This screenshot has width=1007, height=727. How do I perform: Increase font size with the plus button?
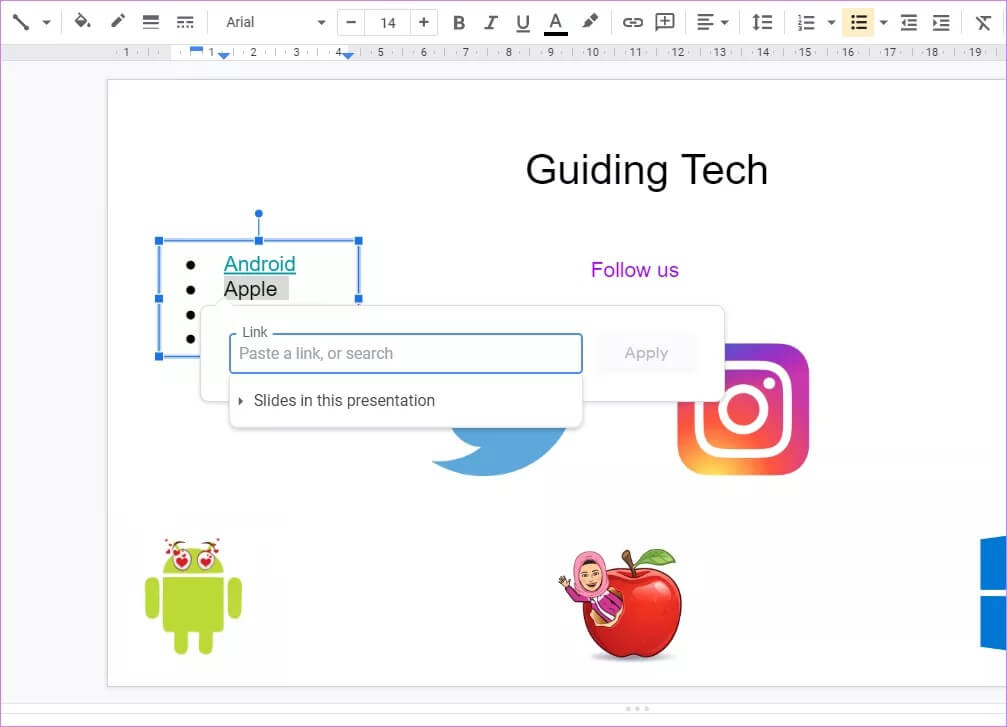tap(424, 22)
